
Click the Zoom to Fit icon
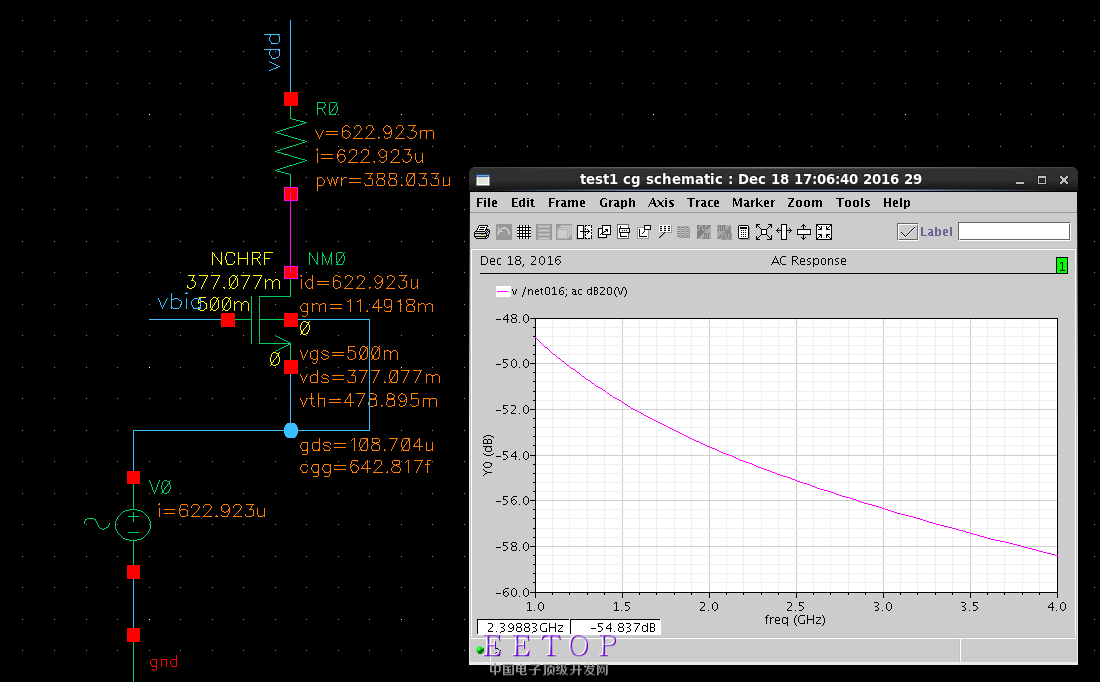coord(764,232)
